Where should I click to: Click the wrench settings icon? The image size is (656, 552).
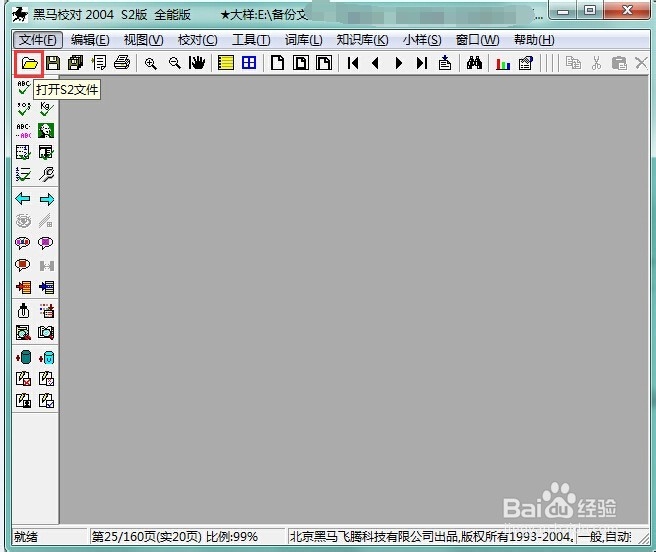(46, 174)
